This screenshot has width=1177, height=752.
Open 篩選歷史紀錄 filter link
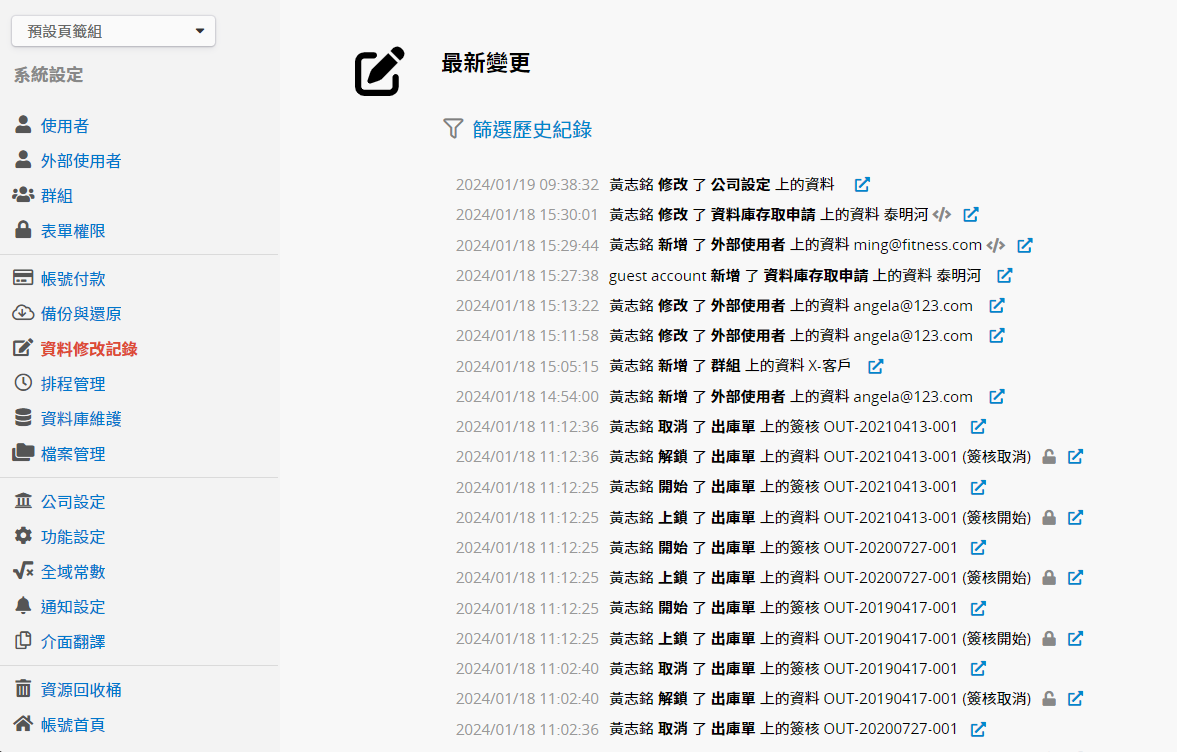532,129
